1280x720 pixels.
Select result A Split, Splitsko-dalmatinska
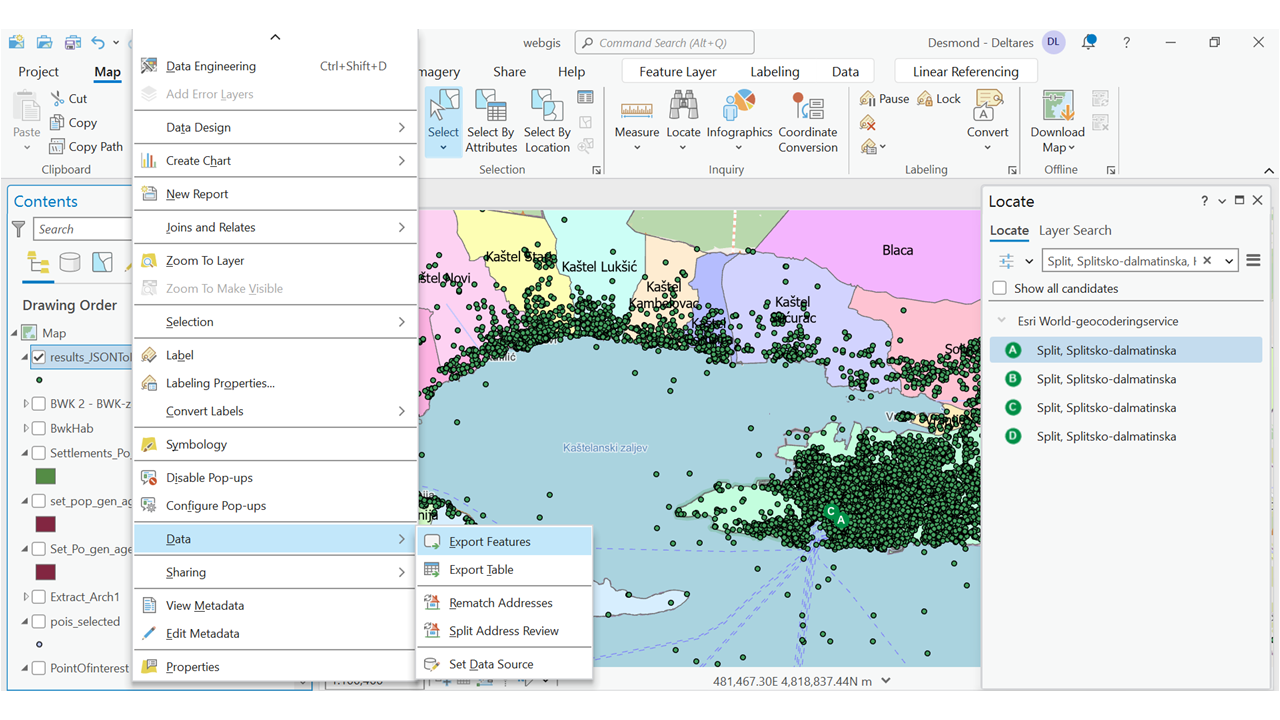(1126, 350)
